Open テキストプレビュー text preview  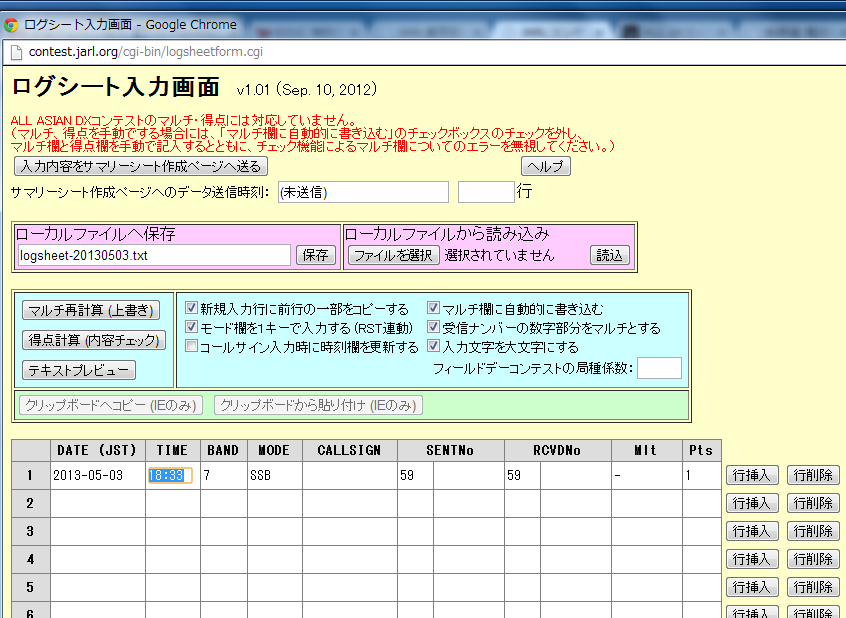[x=79, y=370]
